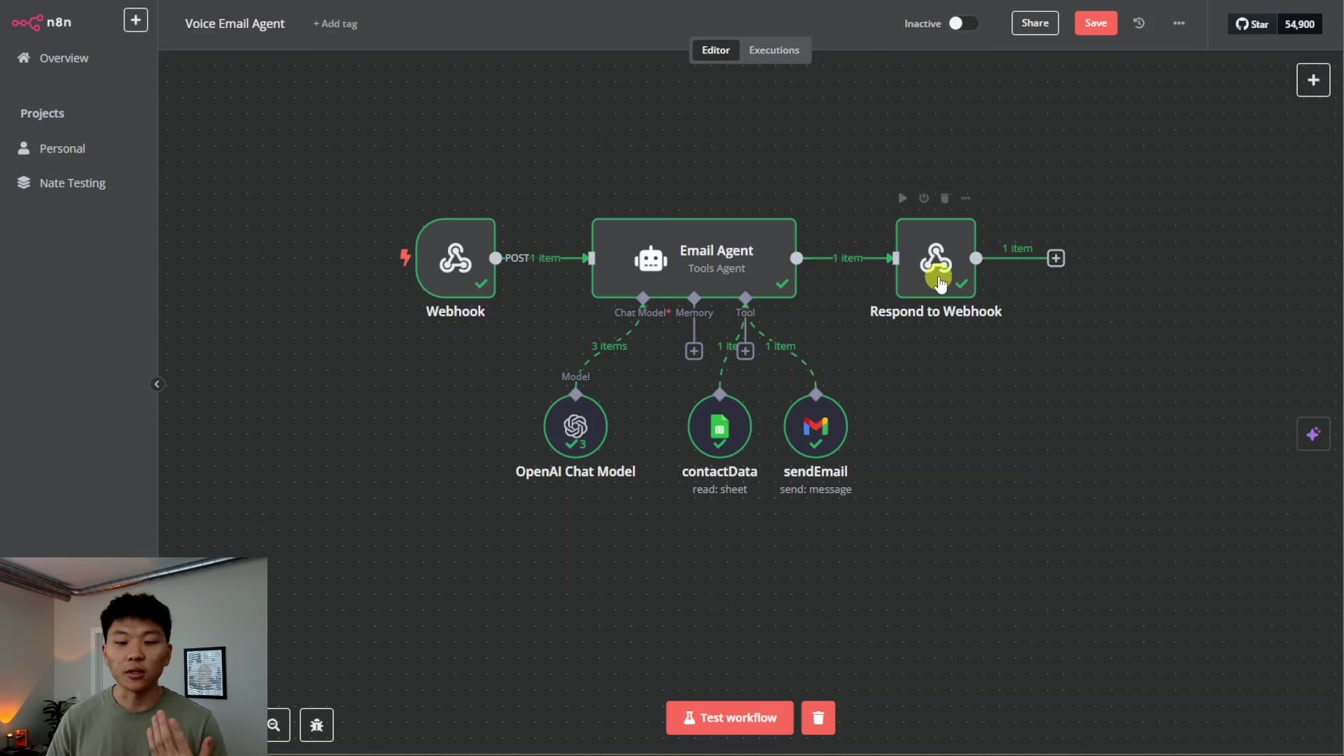Click the n8n logo

pyautogui.click(x=42, y=22)
